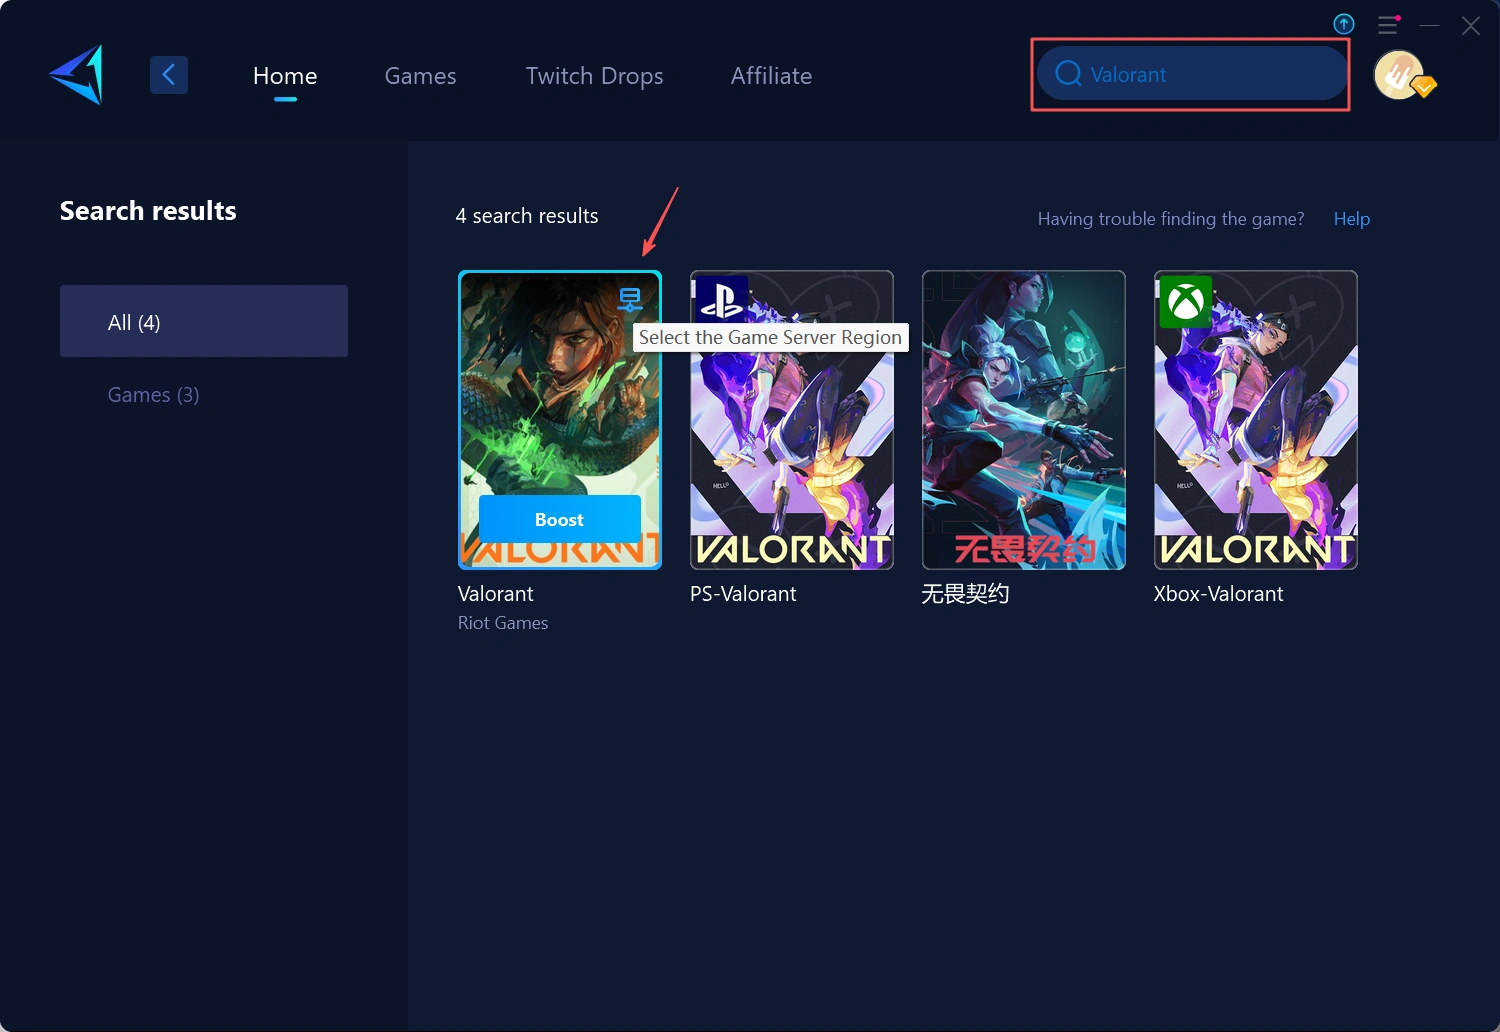The width and height of the screenshot is (1500, 1032).
Task: Click the Xbox logo on Xbox-Valorant card
Action: (x=1185, y=302)
